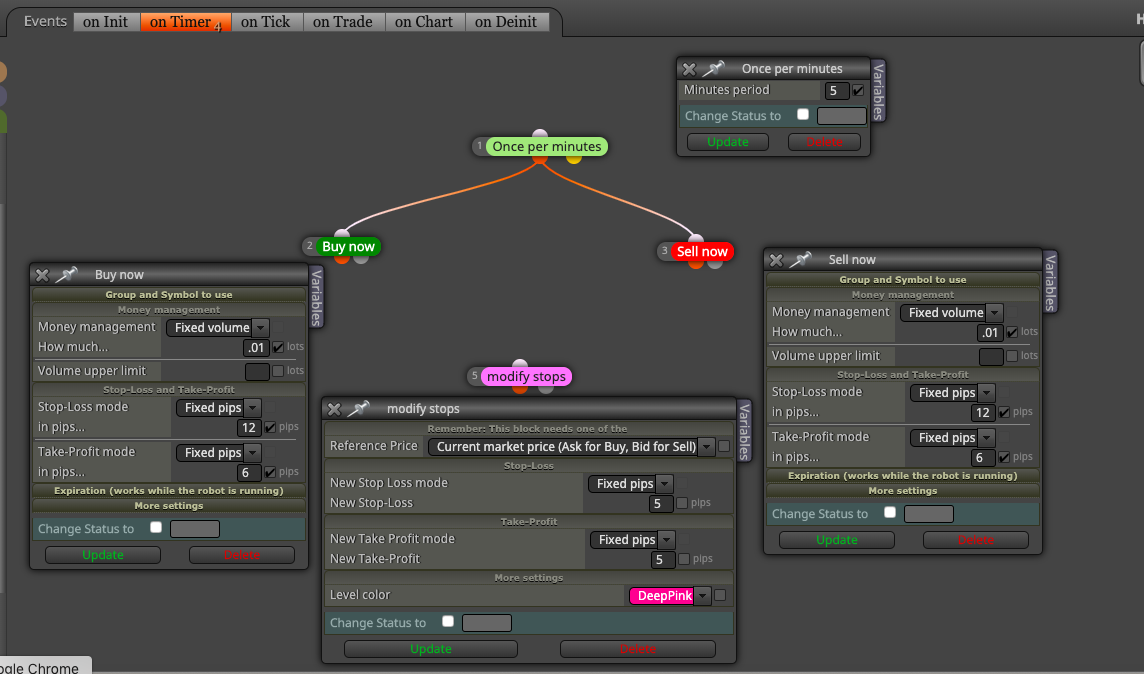1144x674 pixels.
Task: Open Stop-Loss mode dropdown in Buy now panel
Action: click(x=218, y=408)
